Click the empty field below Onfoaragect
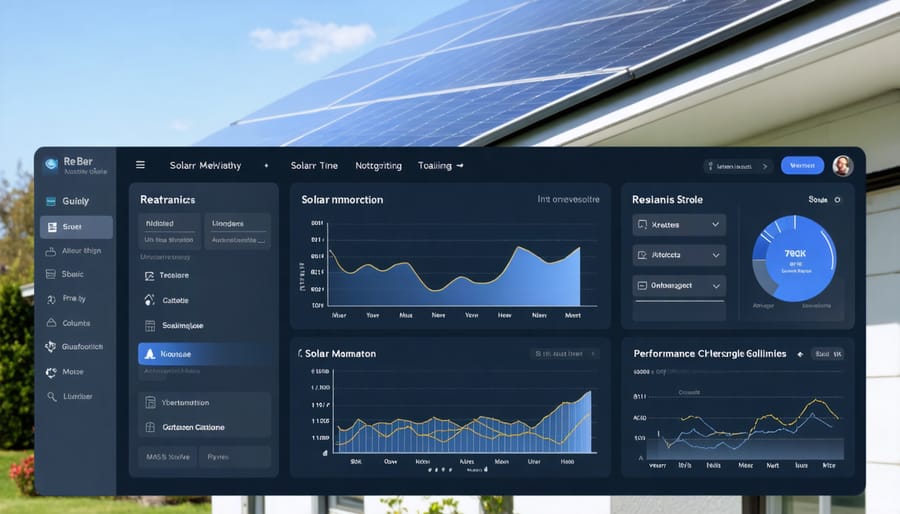 click(x=679, y=310)
